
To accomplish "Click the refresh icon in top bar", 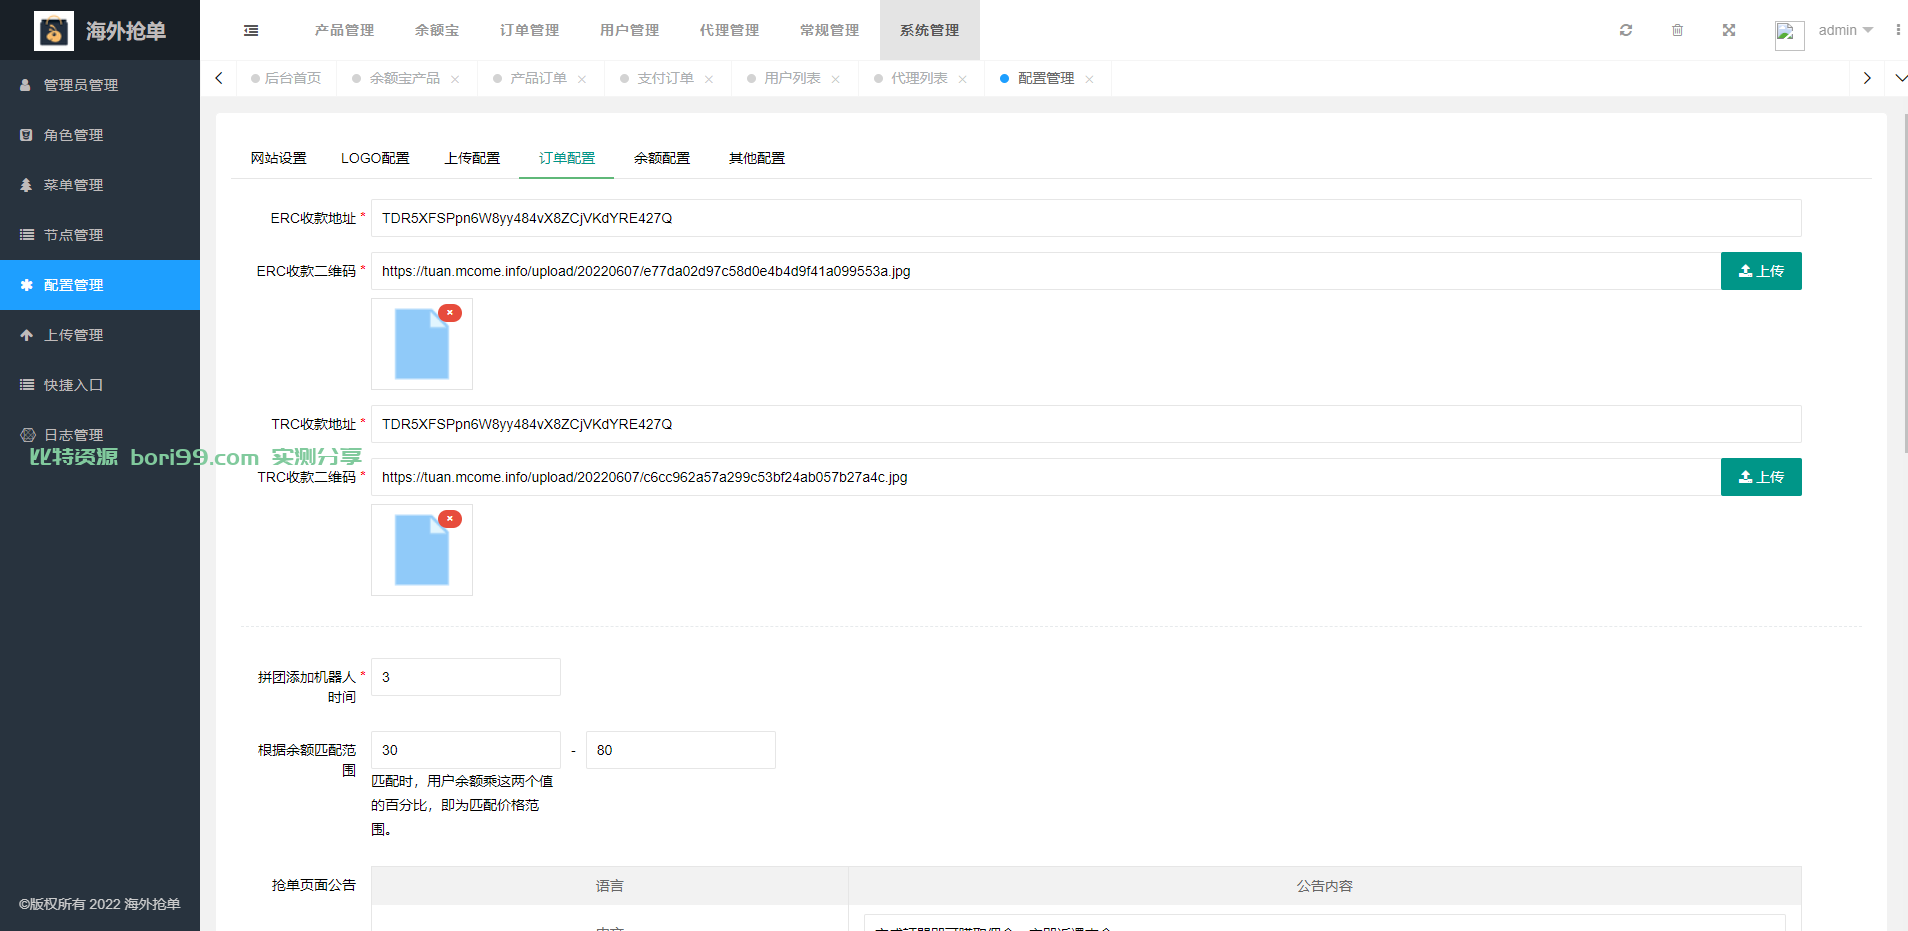I will coord(1626,30).
